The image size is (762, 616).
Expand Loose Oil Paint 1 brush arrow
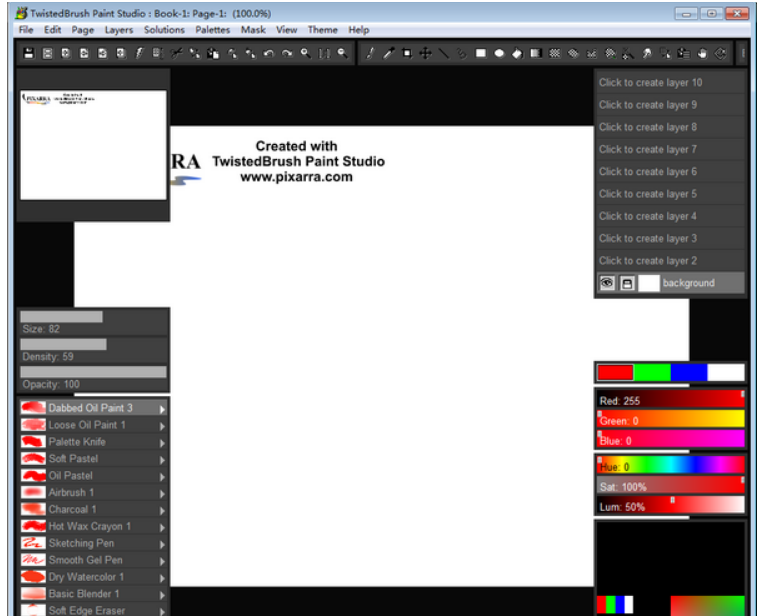tap(162, 426)
